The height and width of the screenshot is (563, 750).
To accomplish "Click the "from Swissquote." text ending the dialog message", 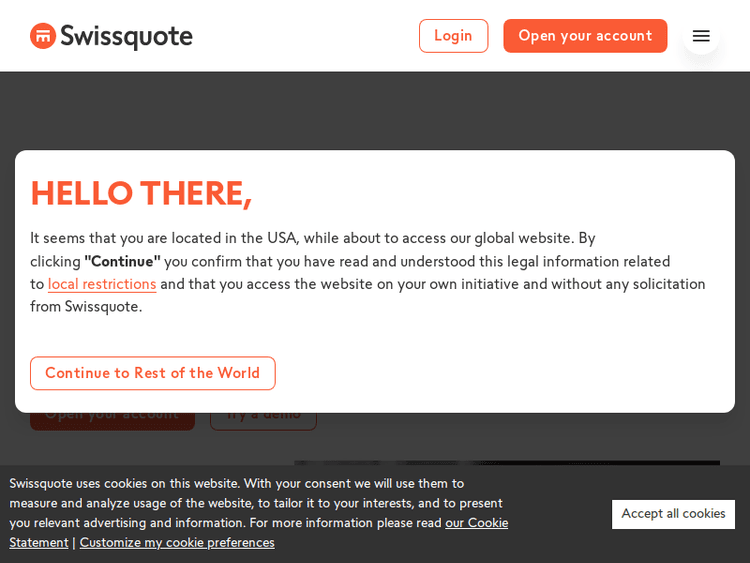I will [86, 307].
